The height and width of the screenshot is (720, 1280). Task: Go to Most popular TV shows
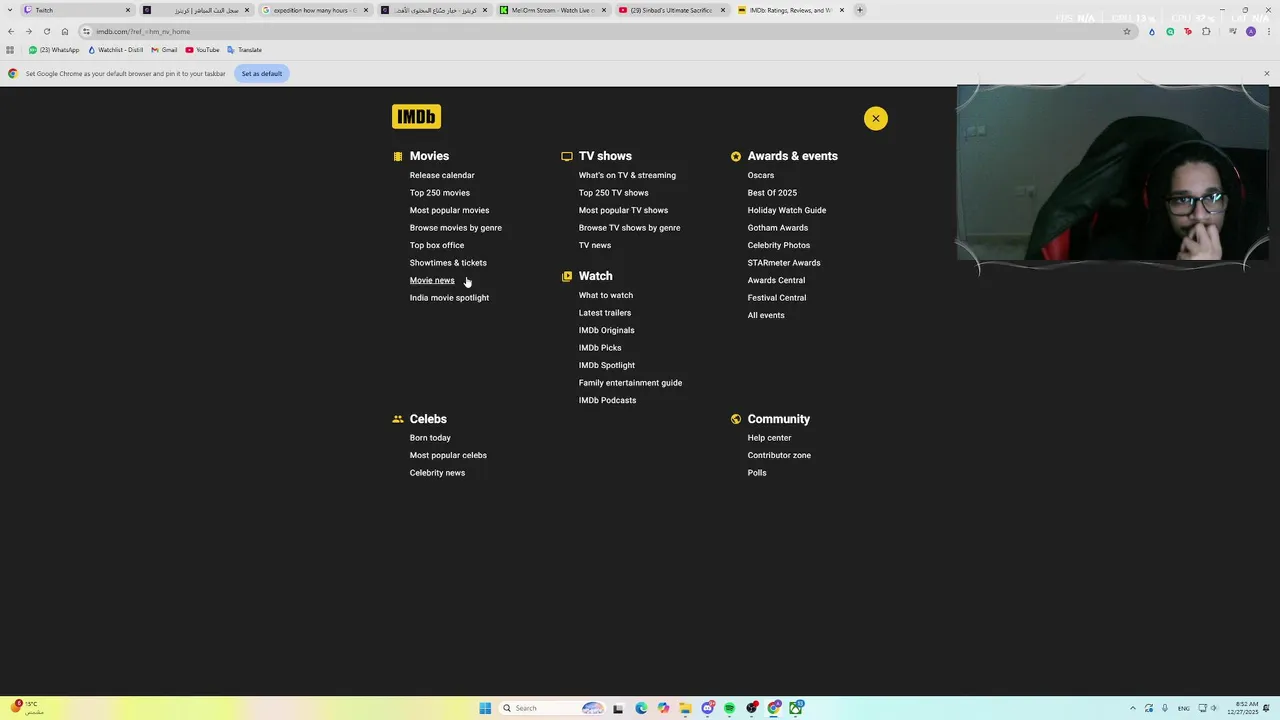coord(623,210)
